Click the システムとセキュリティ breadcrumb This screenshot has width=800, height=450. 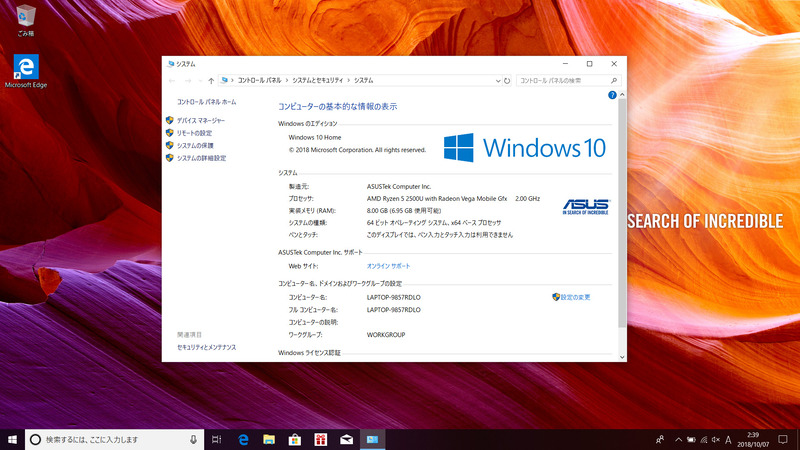tap(318, 81)
